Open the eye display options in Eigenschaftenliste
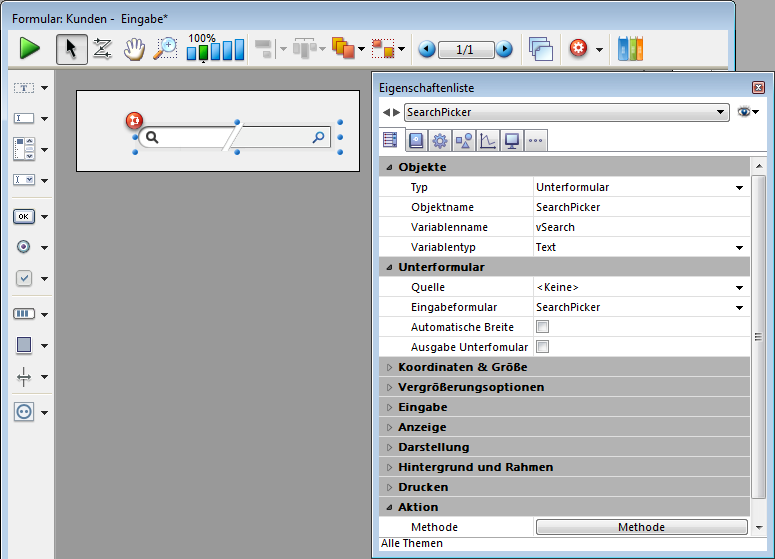Image resolution: width=775 pixels, height=559 pixels. tap(747, 113)
